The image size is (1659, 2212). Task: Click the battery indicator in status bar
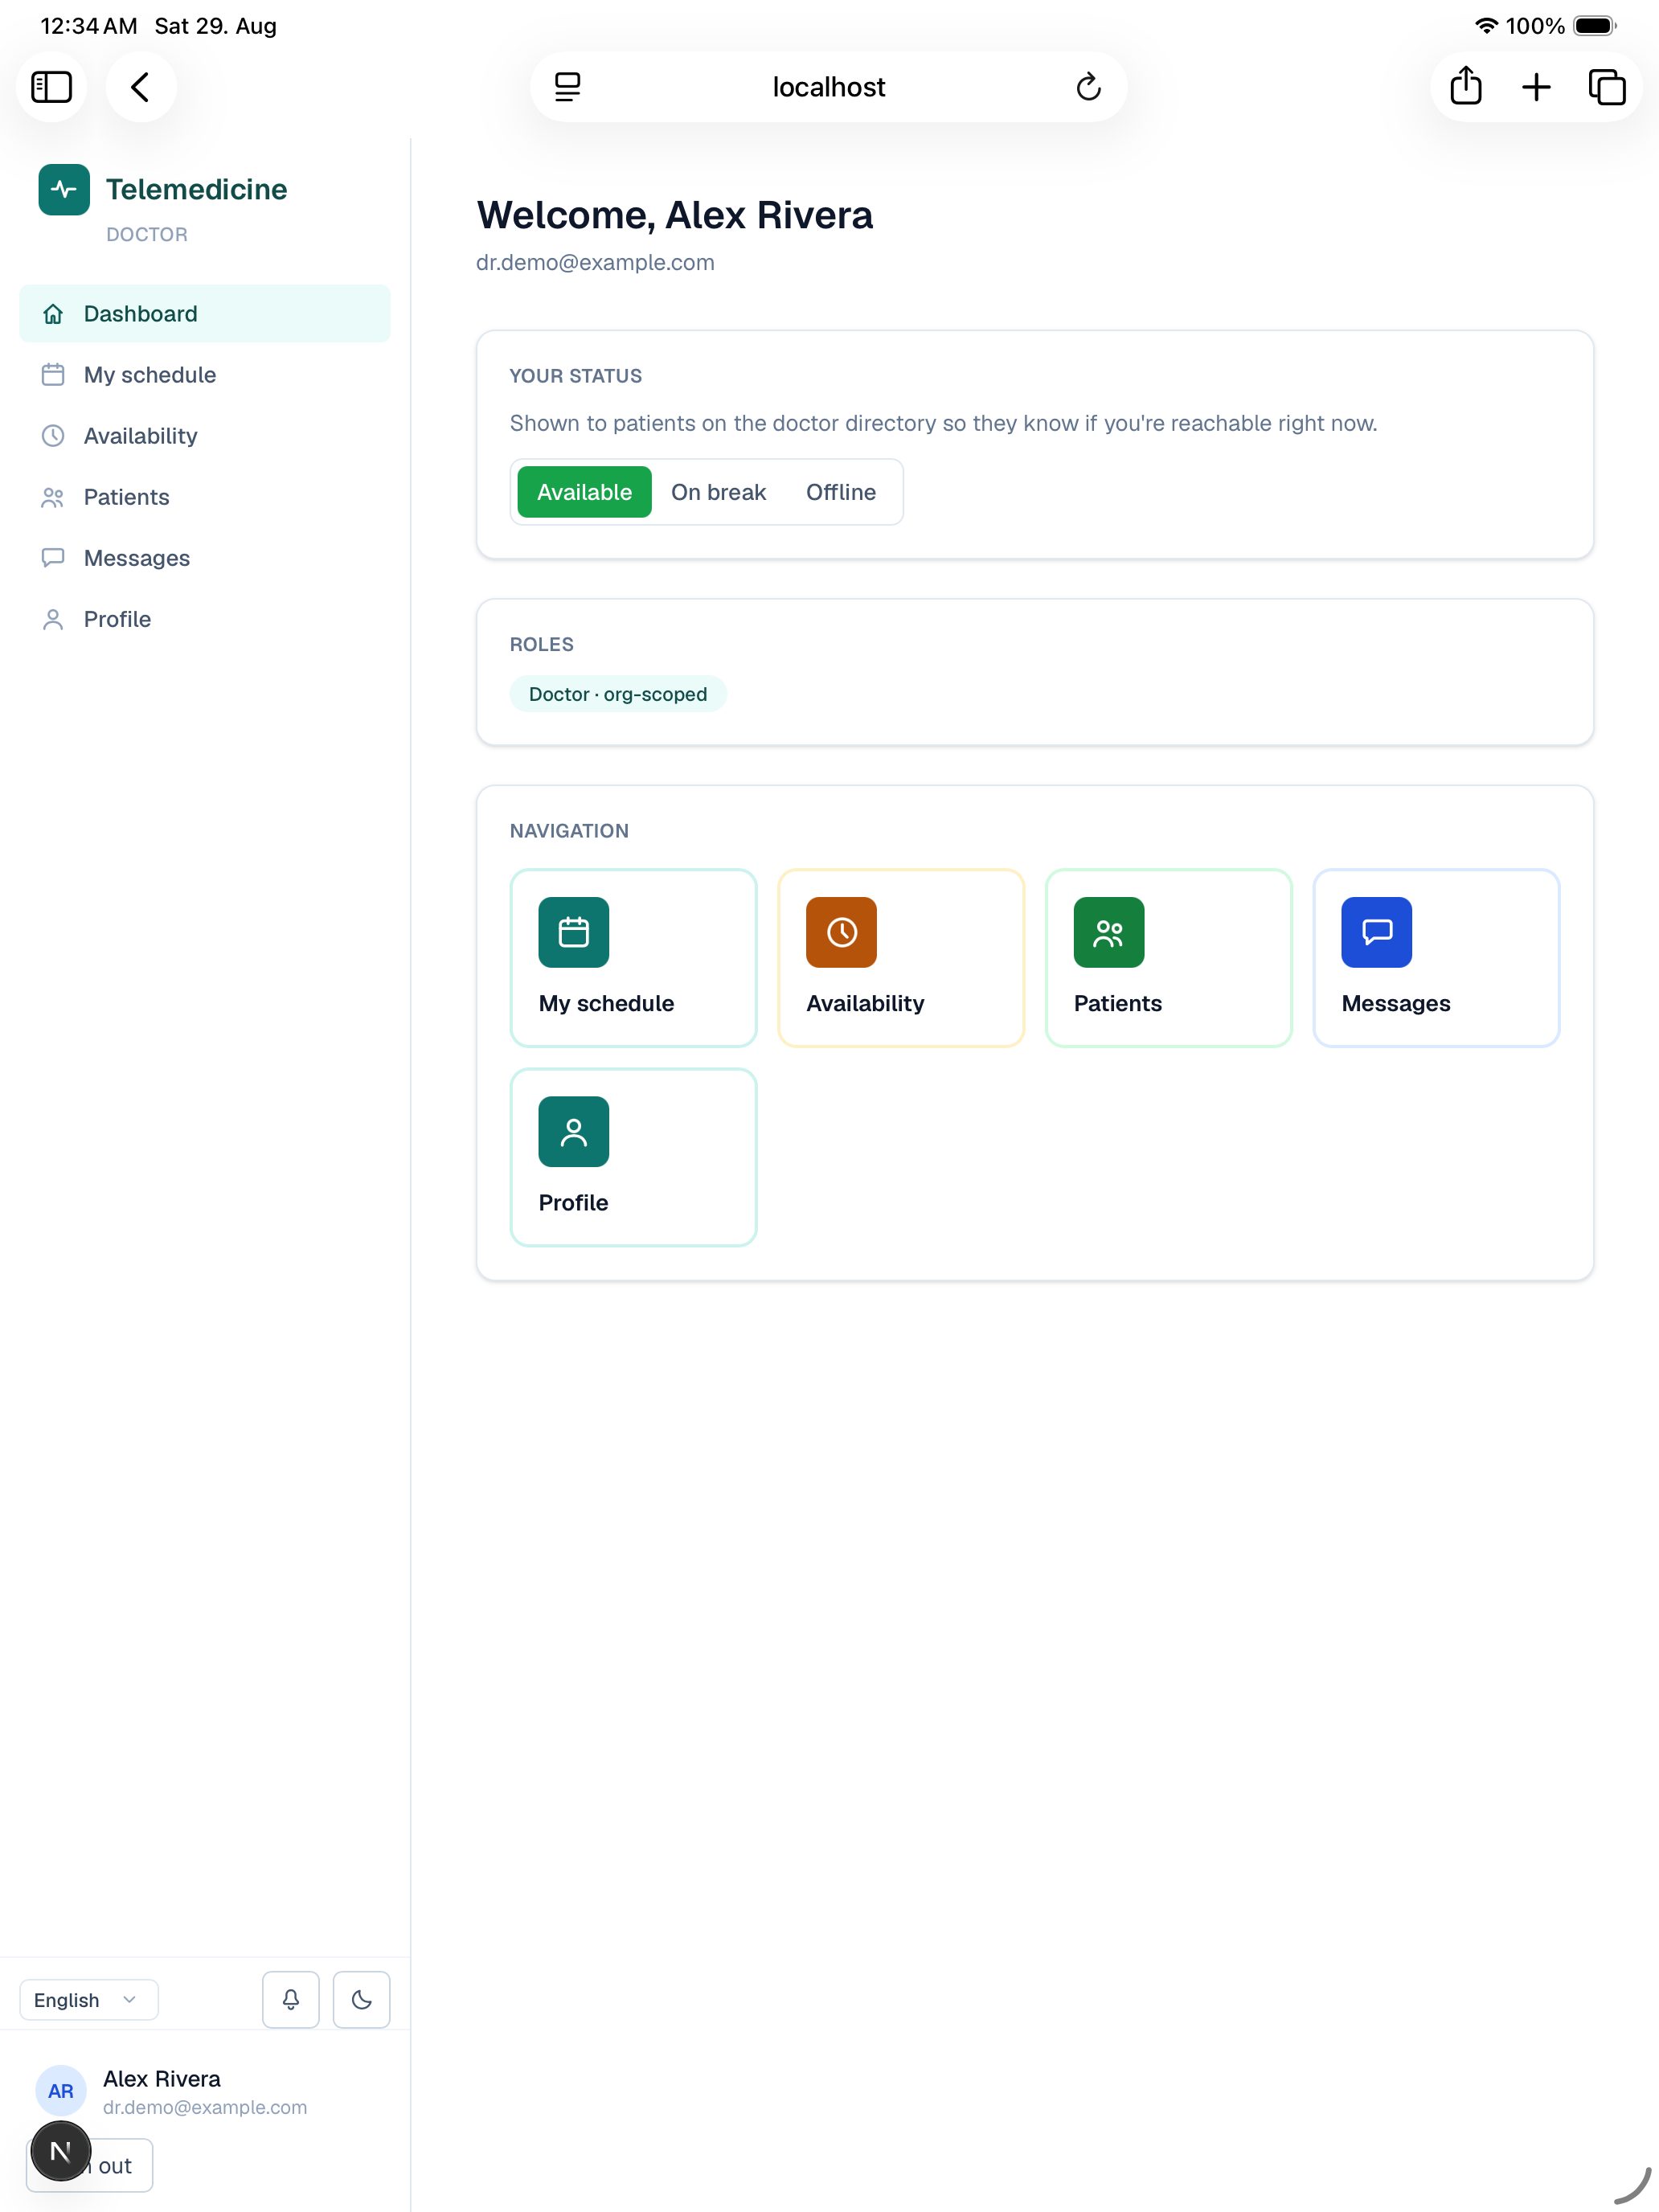tap(1595, 26)
